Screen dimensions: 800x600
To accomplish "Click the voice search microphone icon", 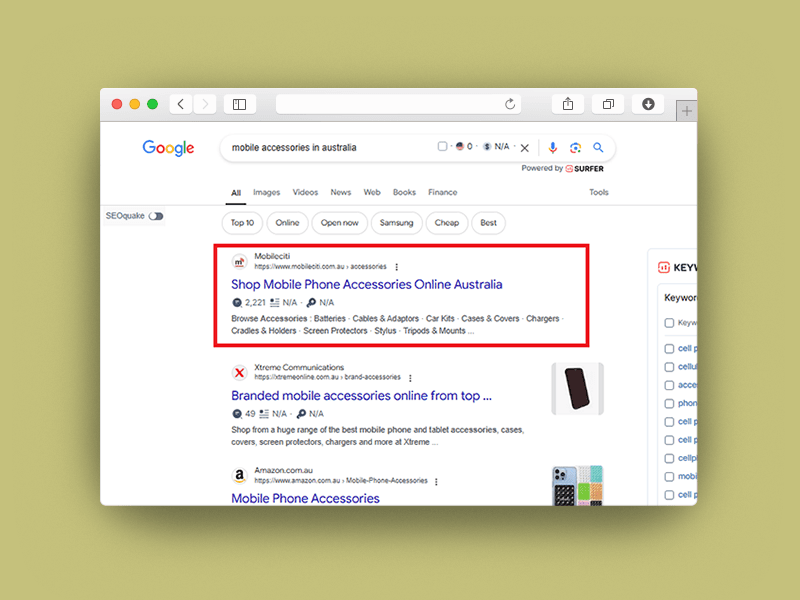I will (x=553, y=147).
